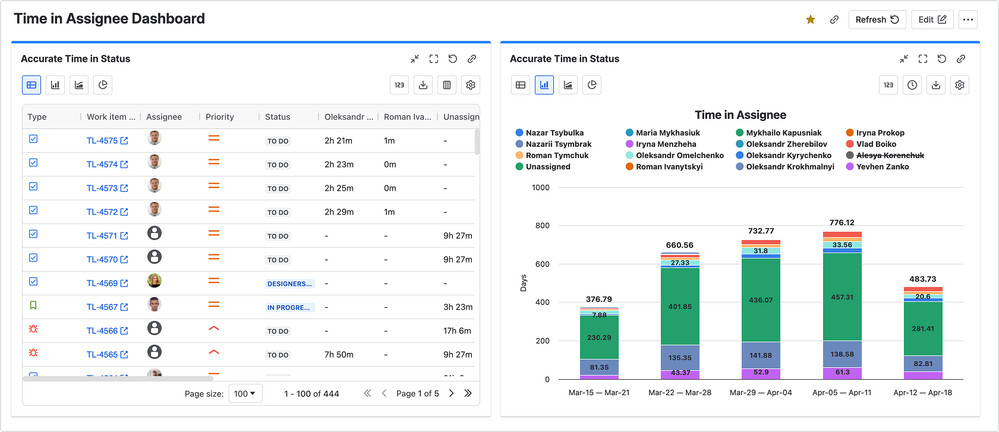Viewport: 999px width, 432px height.
Task: Go to next page in table pagination
Action: point(452,393)
